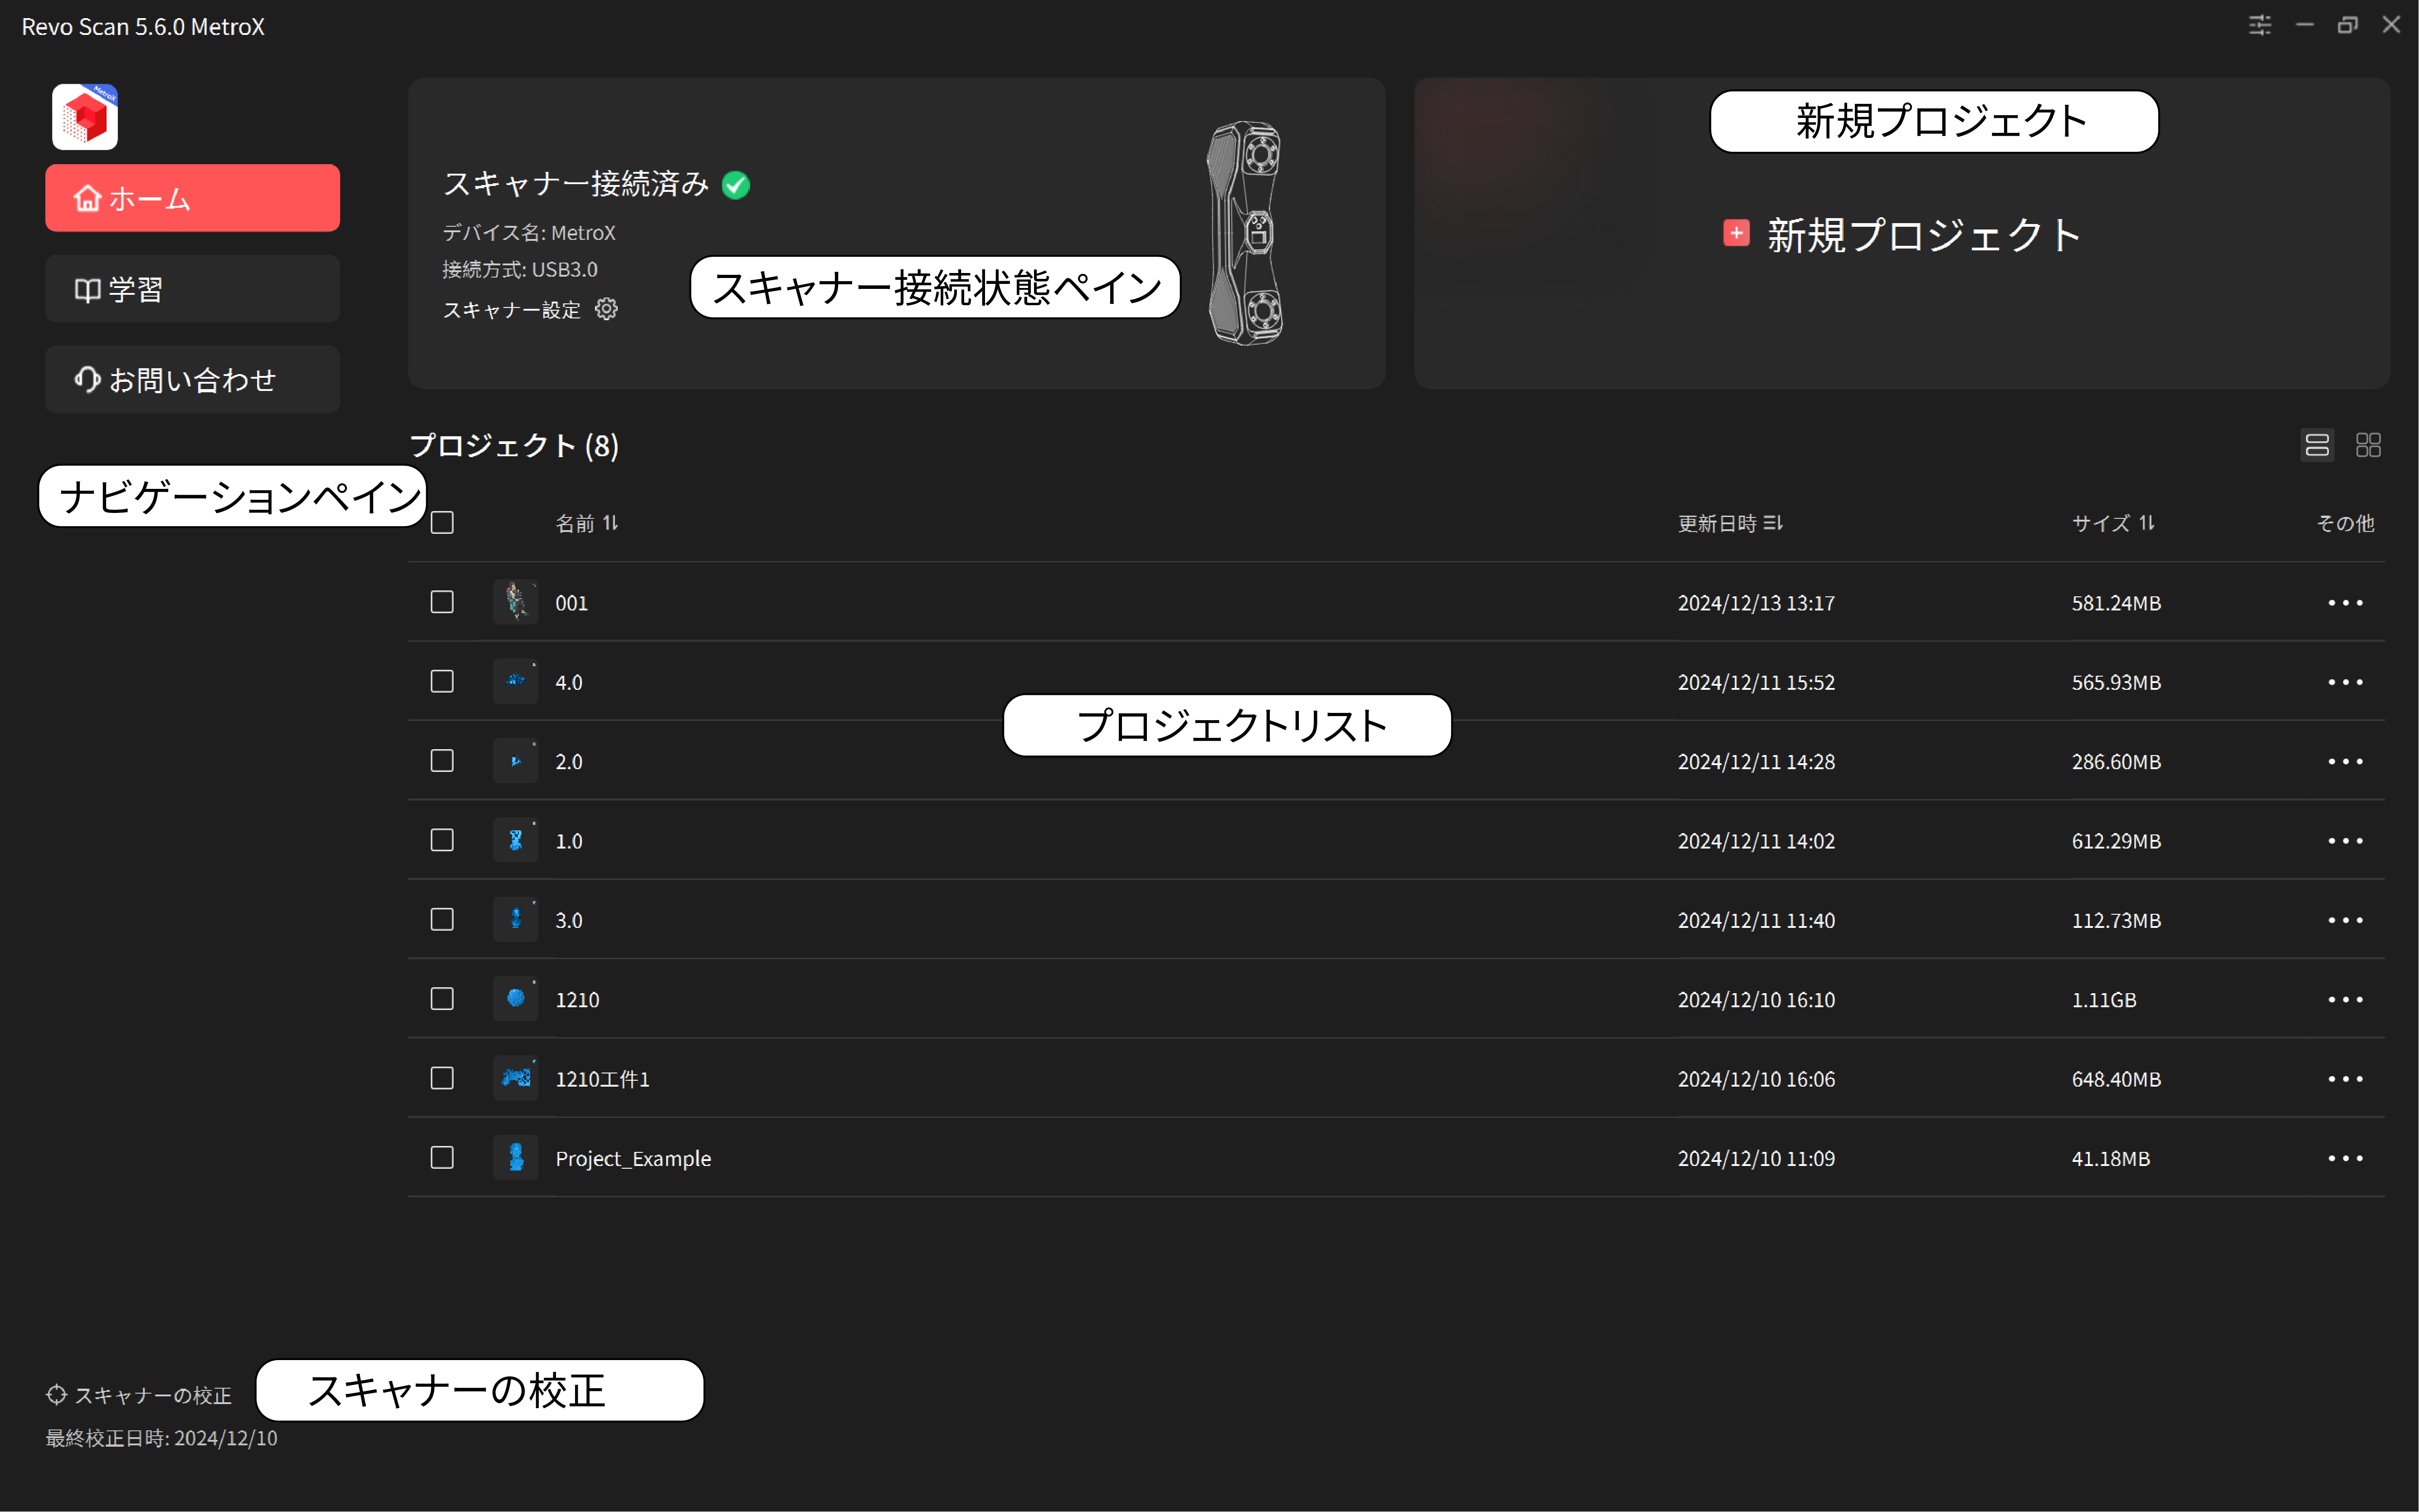Switch projects to grid view
The height and width of the screenshot is (1512, 2419).
coord(2368,445)
